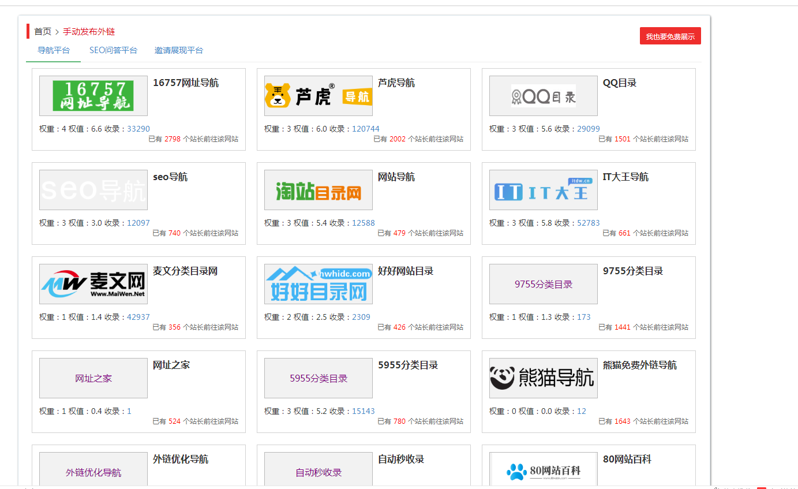Click the 收录 count 42937
The width and height of the screenshot is (798, 489).
pyautogui.click(x=138, y=318)
